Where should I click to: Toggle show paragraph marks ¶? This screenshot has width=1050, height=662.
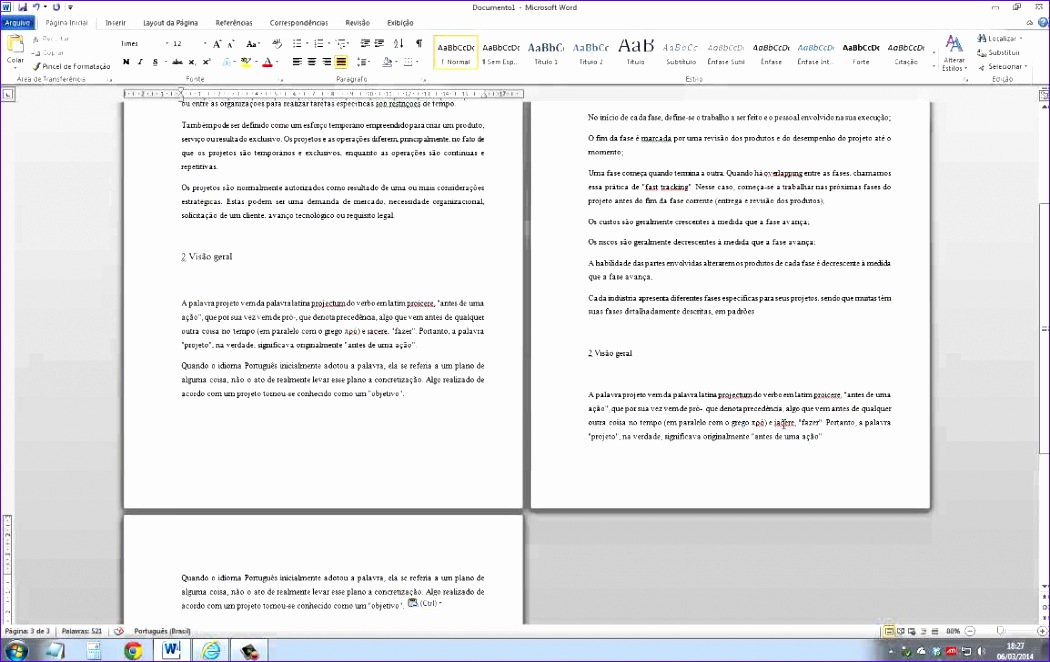point(419,44)
